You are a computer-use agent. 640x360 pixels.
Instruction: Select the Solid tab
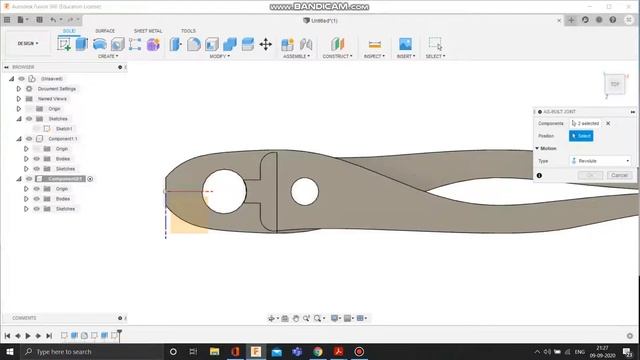tap(69, 31)
